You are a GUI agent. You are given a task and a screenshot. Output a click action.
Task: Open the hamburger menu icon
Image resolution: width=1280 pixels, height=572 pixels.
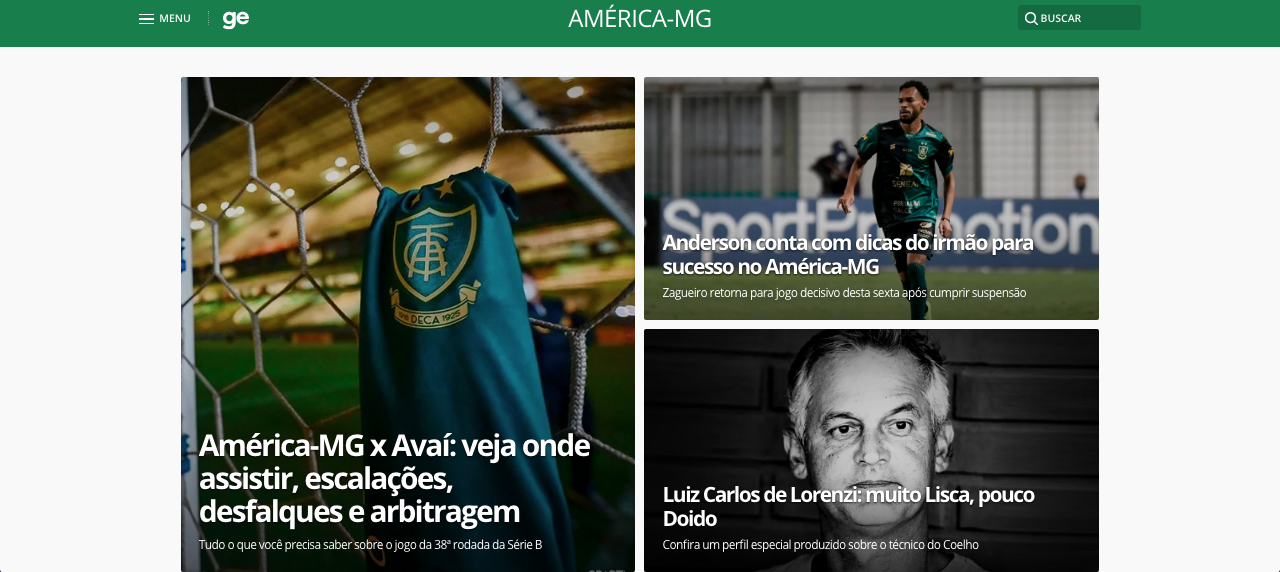(146, 19)
